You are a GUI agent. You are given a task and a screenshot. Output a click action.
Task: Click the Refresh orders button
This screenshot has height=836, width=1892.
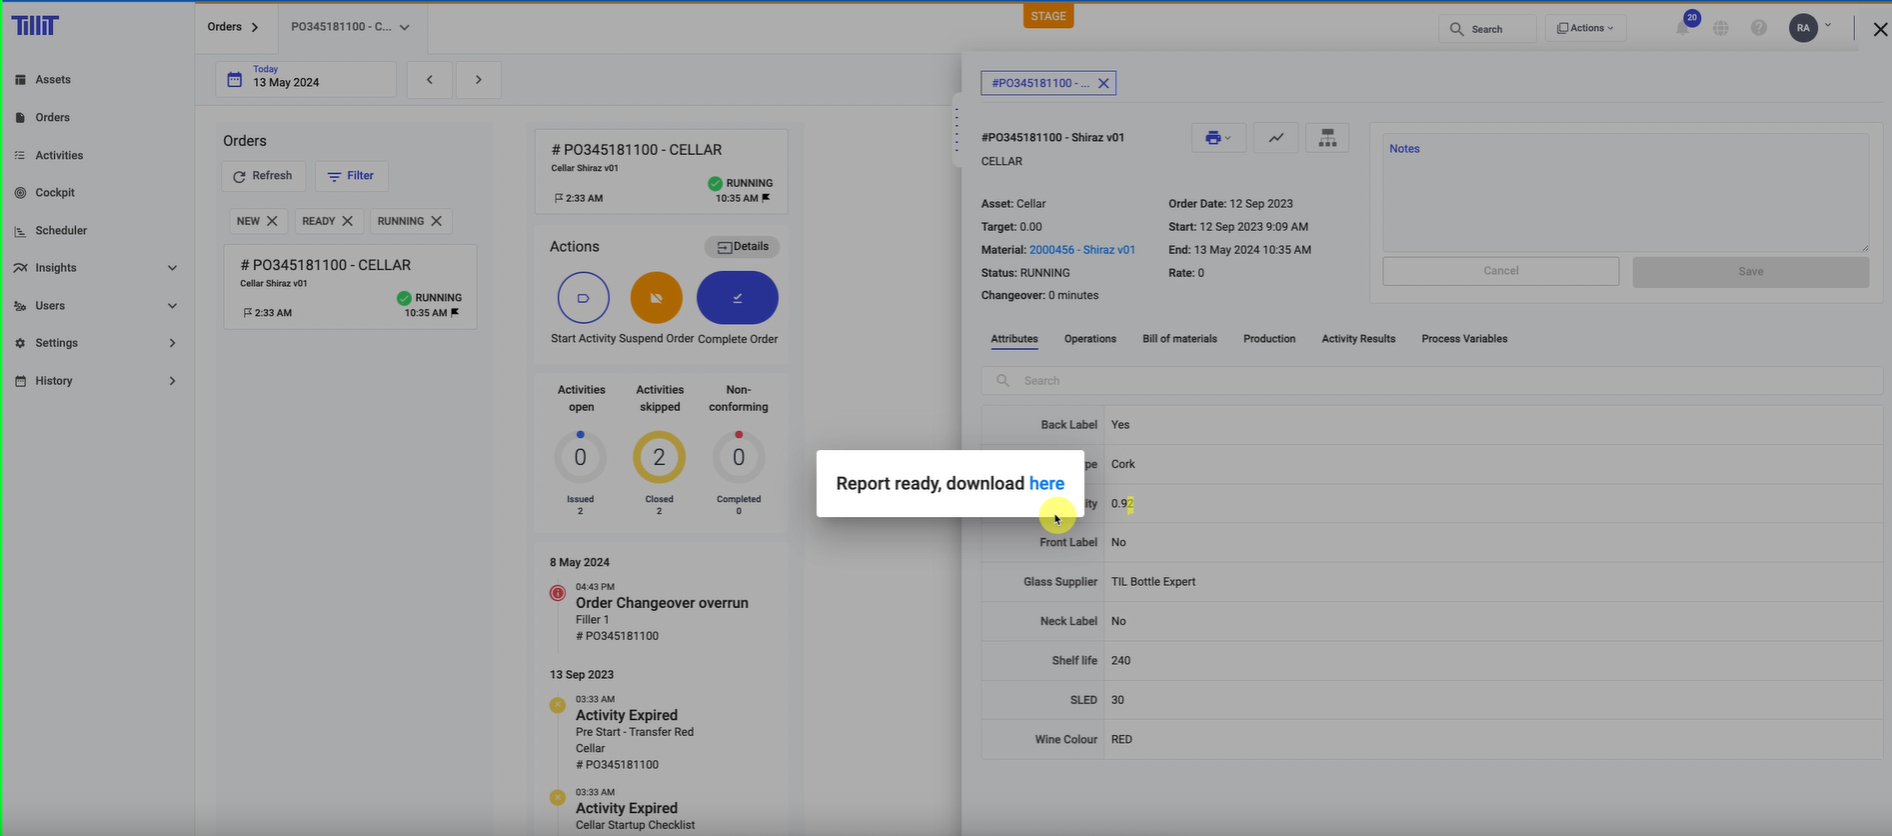pos(263,176)
